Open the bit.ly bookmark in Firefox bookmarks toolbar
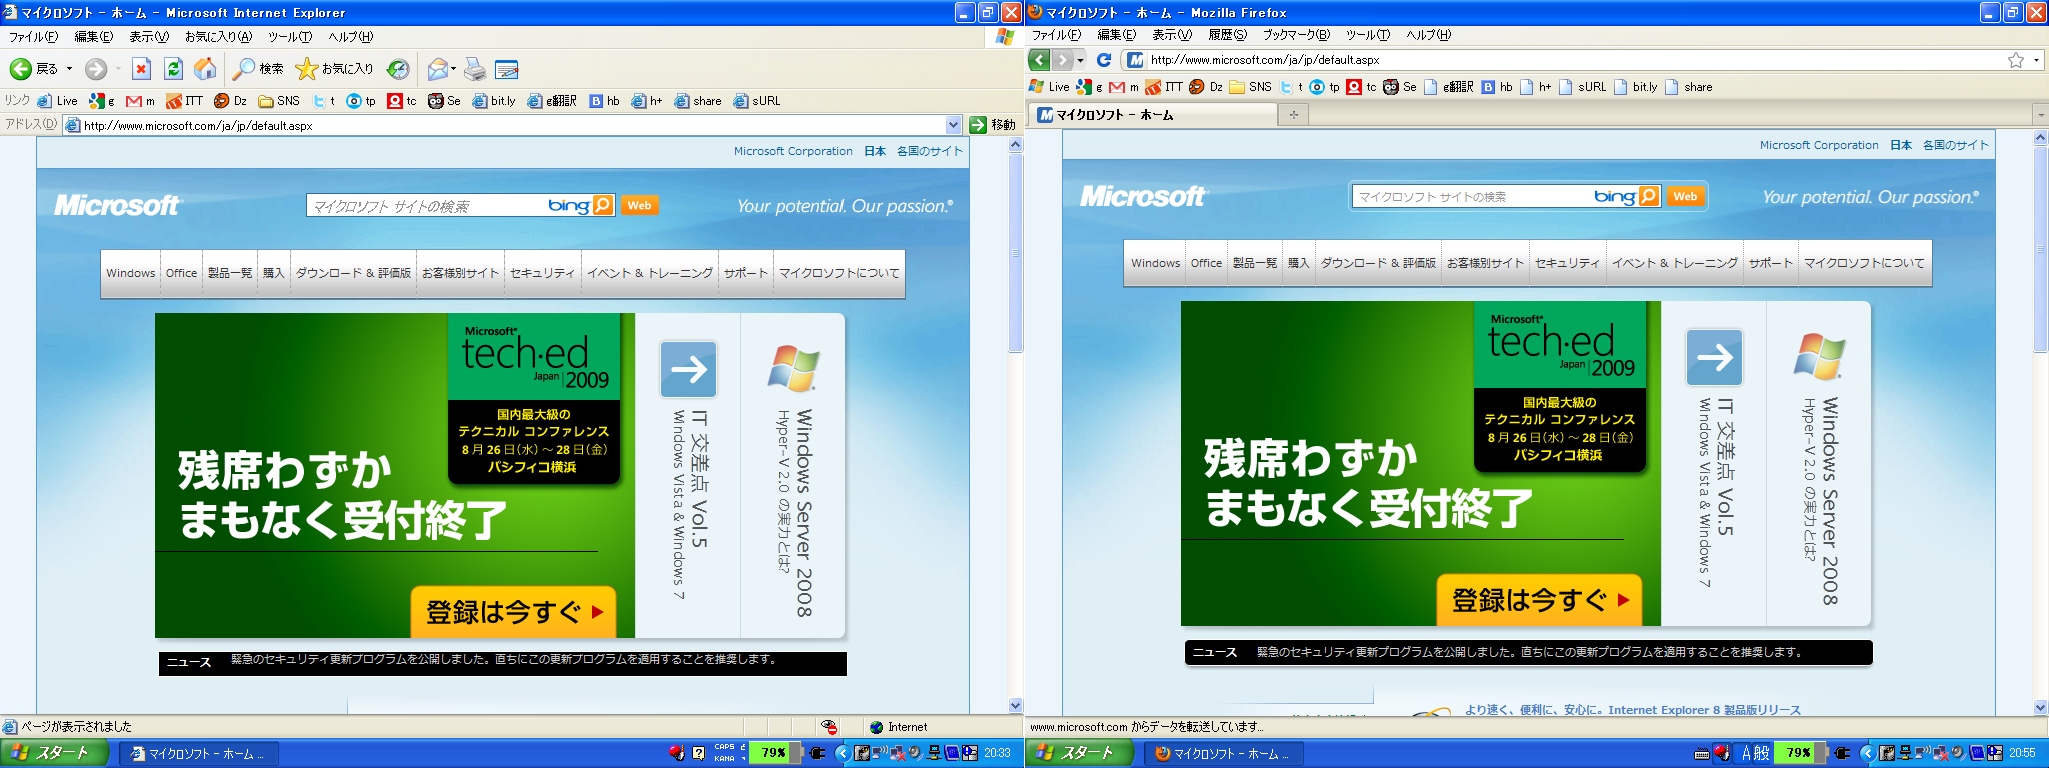 (1636, 87)
